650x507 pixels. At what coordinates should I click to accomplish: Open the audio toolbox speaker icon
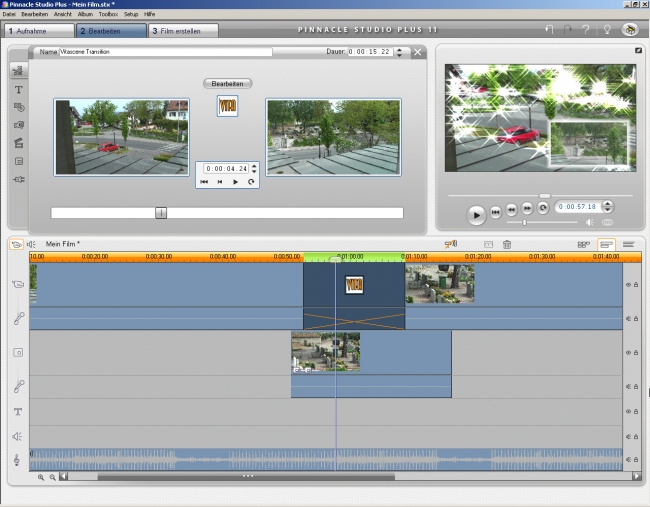pos(31,244)
